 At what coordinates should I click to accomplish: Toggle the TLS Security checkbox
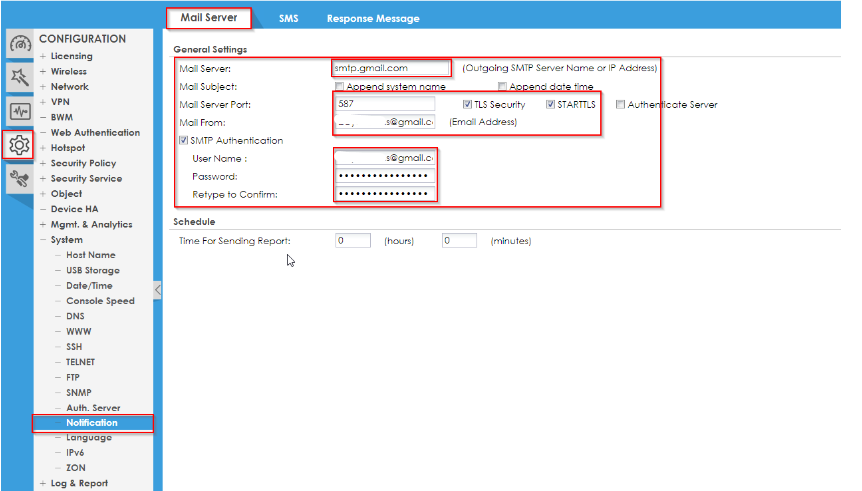pos(467,104)
